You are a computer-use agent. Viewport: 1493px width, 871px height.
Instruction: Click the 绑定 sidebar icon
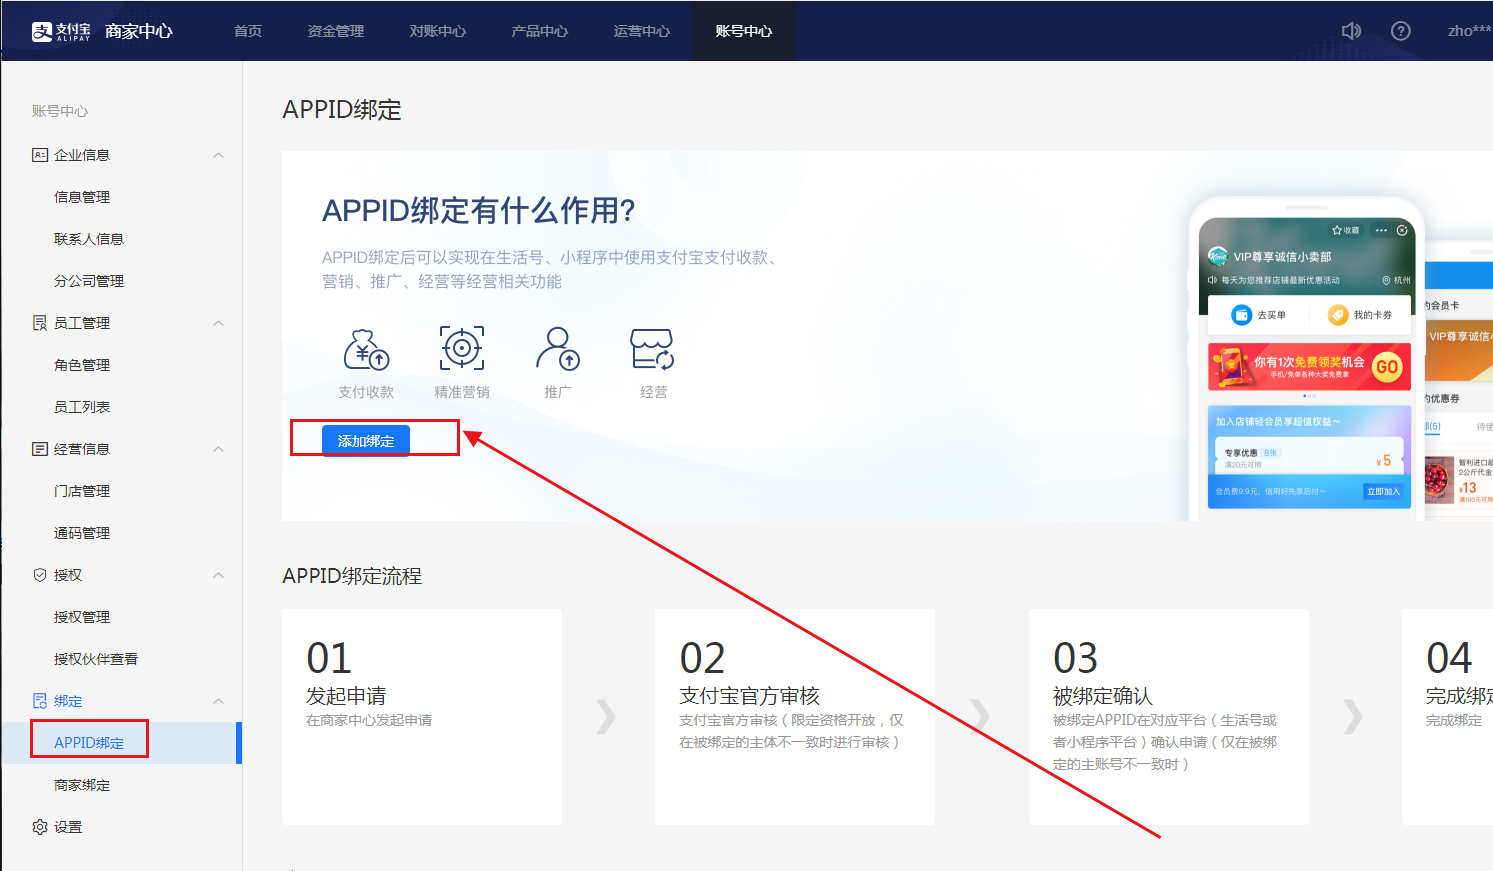point(40,701)
